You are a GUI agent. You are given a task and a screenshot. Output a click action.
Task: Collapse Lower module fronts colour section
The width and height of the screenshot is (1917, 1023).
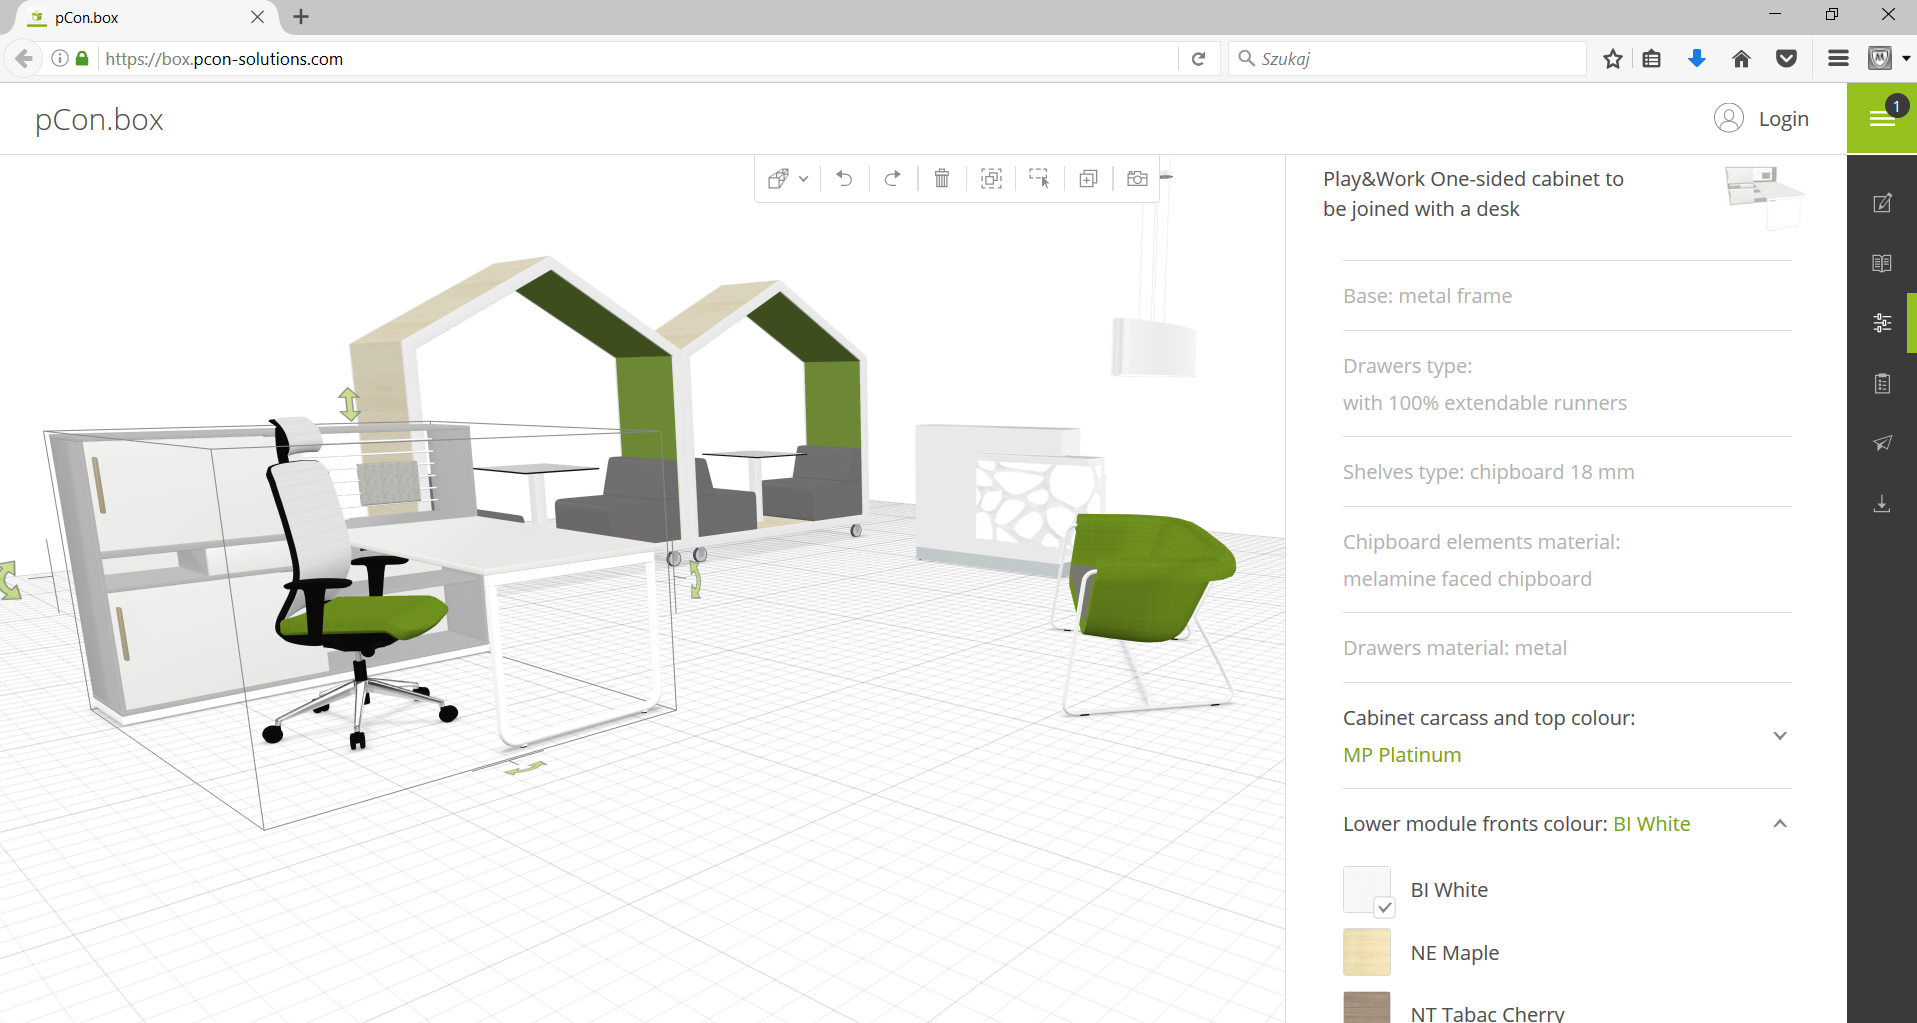point(1780,824)
